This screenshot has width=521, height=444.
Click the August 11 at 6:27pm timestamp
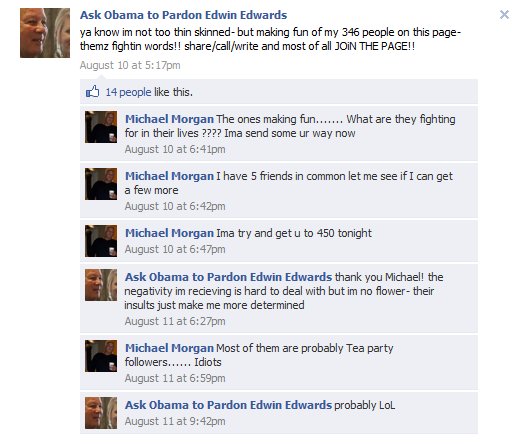tap(175, 321)
